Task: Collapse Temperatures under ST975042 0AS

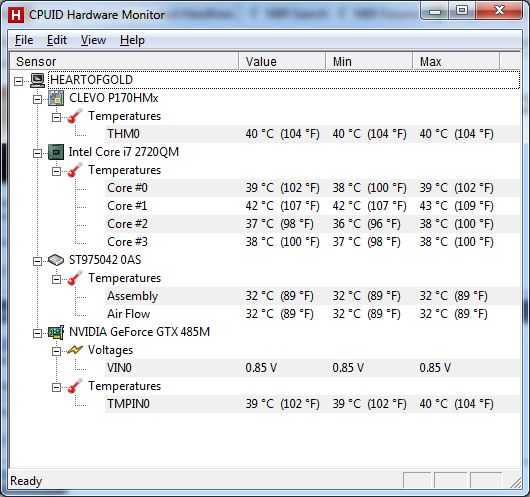Action: coord(56,279)
